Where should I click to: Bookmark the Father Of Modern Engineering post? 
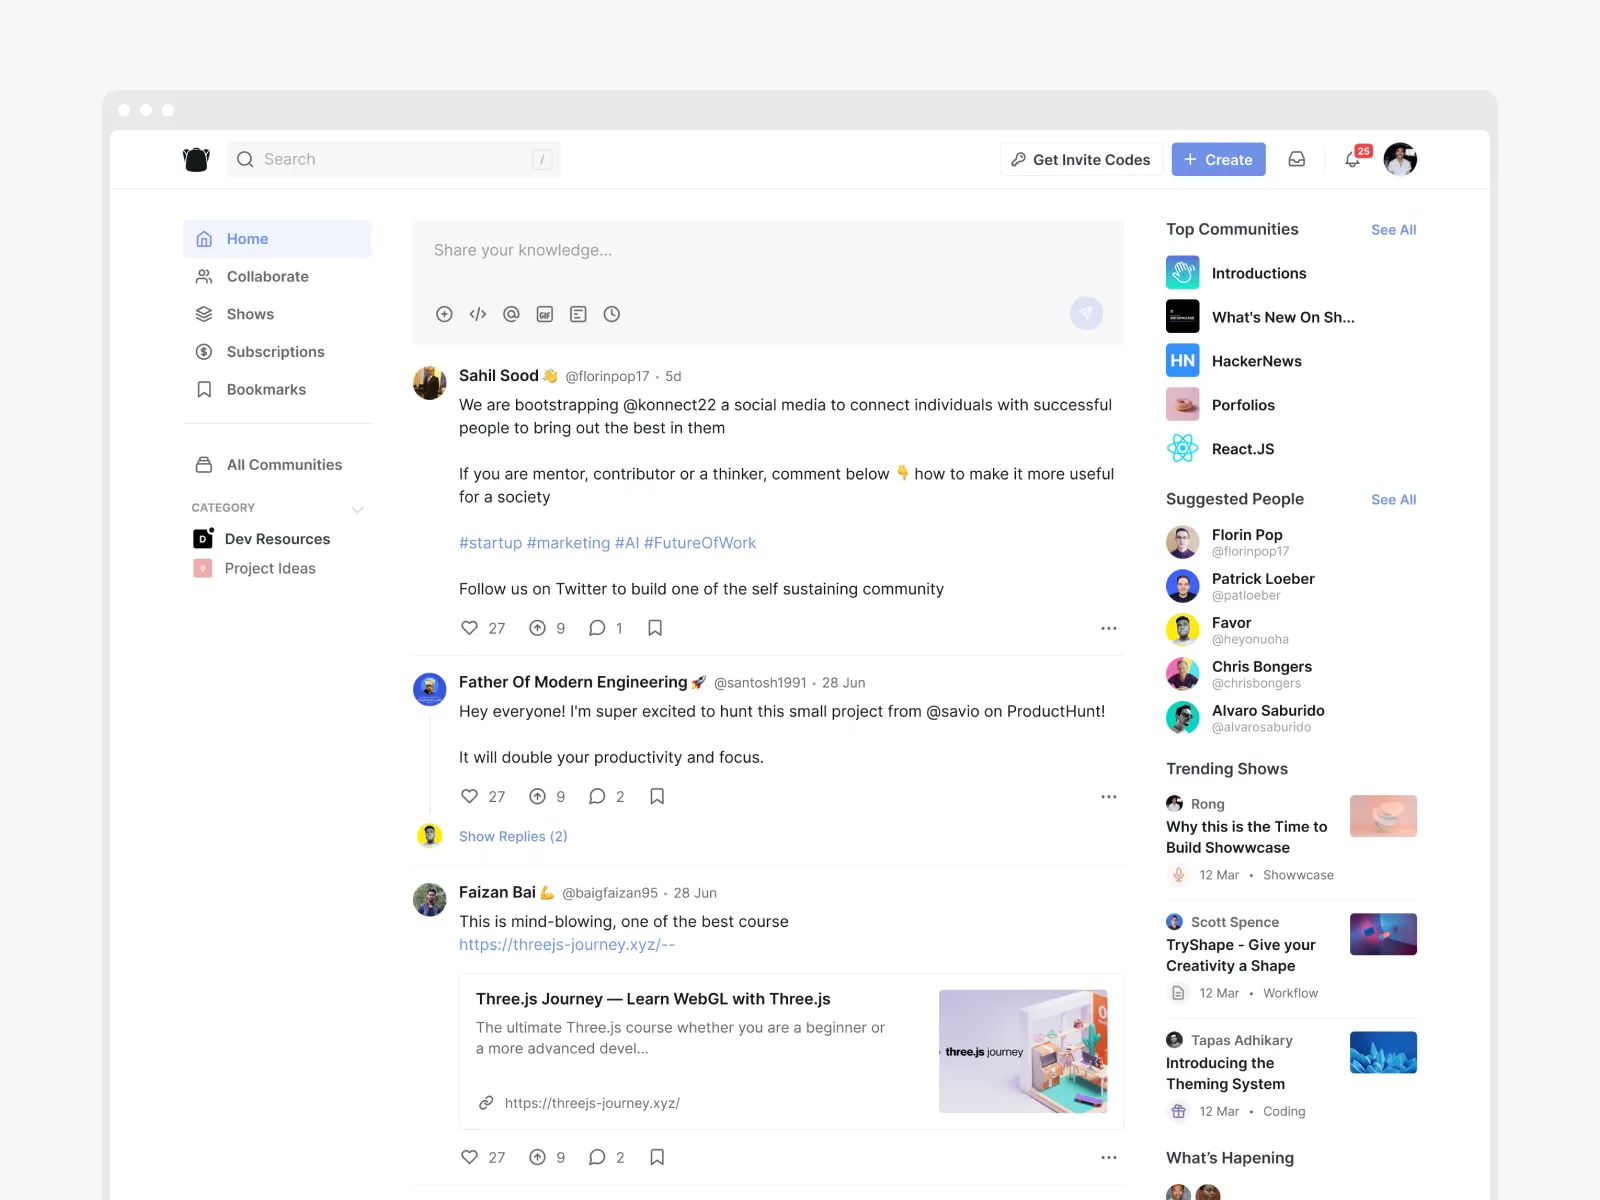coord(657,797)
